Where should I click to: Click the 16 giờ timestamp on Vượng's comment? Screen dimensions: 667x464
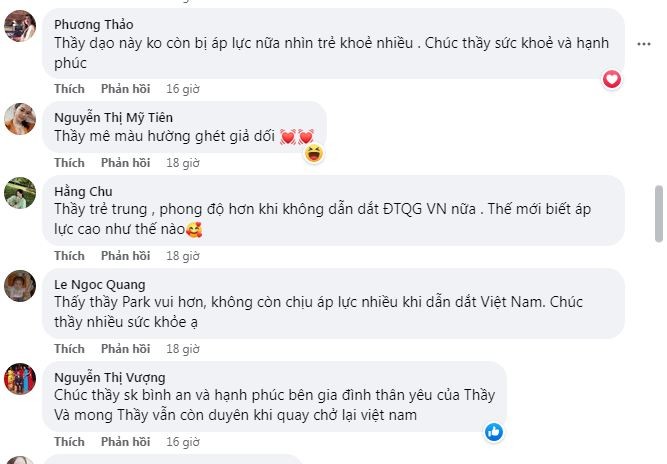184,441
